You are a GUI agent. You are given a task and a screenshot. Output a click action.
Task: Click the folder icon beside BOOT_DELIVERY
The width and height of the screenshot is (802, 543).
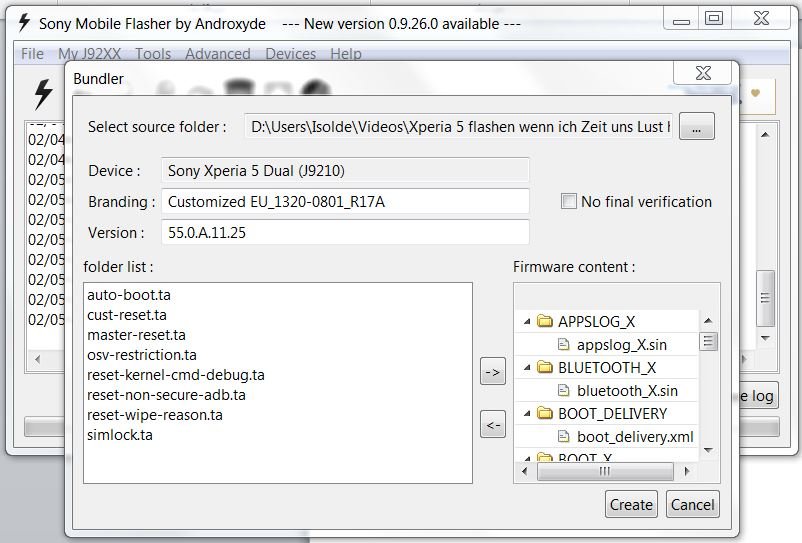coord(545,413)
